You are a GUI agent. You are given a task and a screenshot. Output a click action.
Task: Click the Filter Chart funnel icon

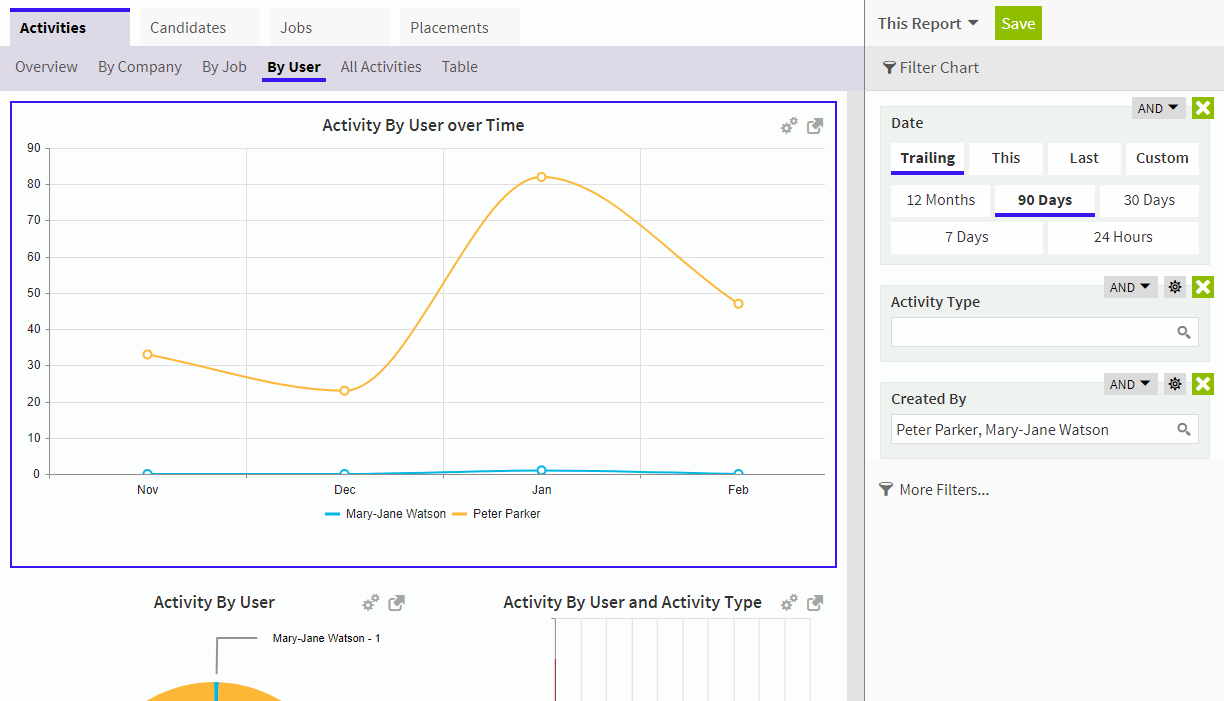(x=889, y=68)
